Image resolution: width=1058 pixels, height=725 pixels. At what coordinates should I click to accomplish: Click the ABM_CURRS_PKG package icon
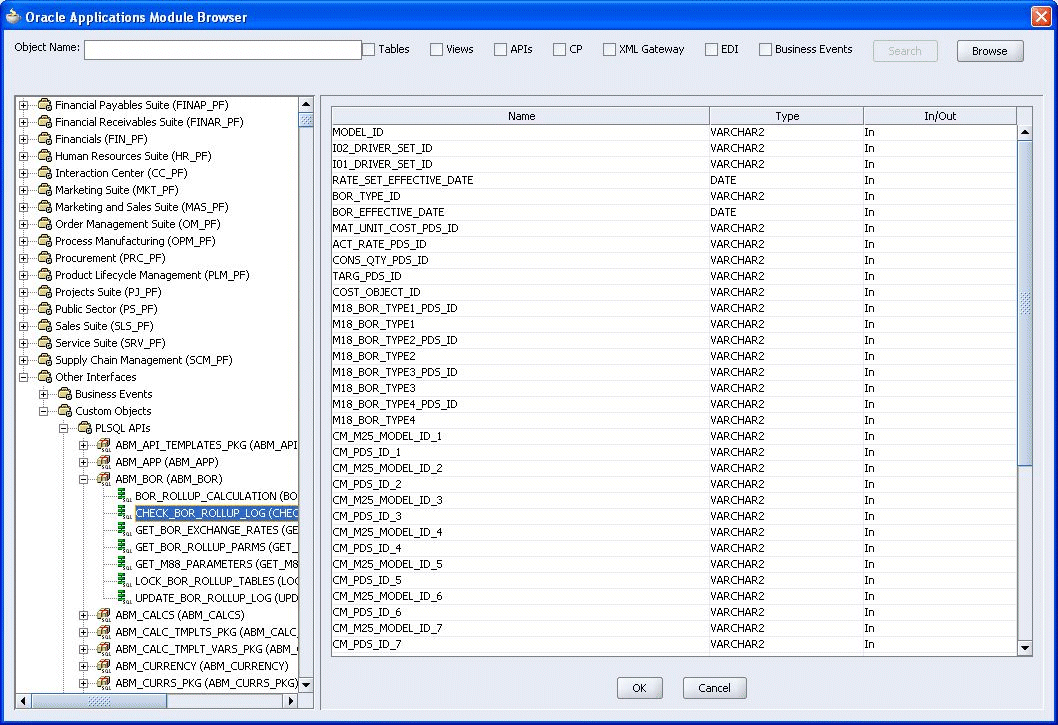(104, 683)
